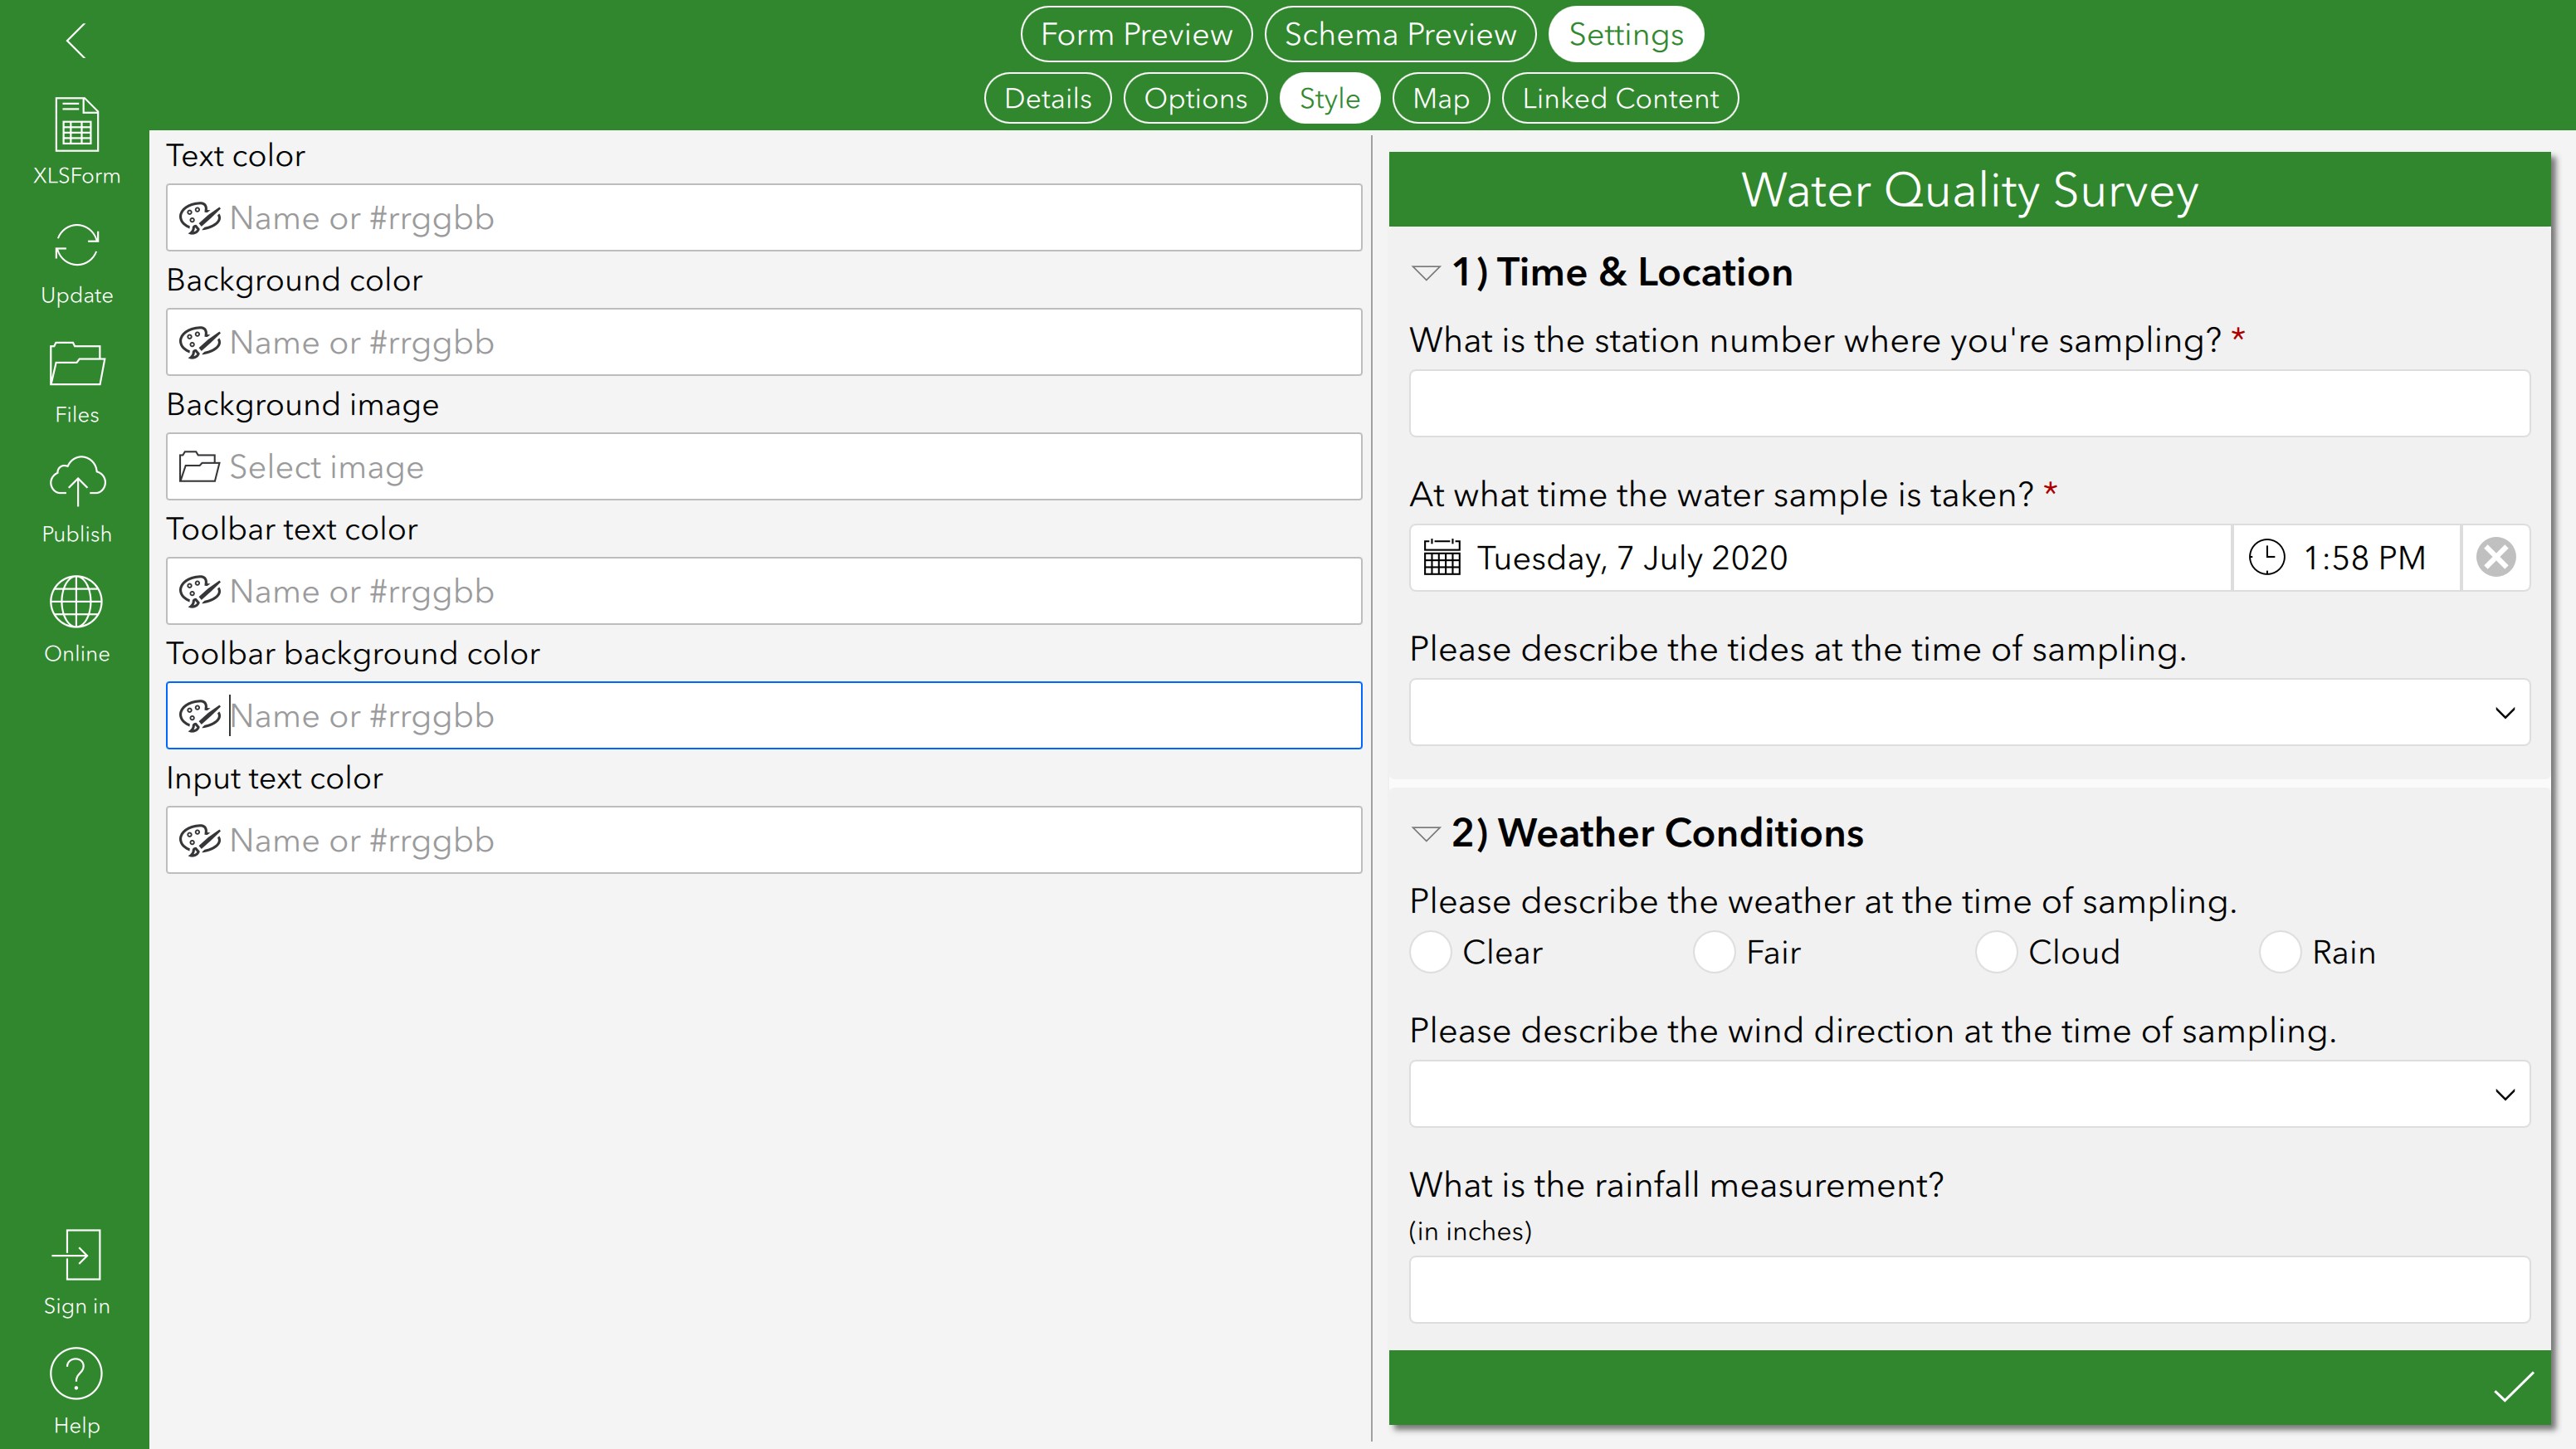Switch to the Form Preview tab
Viewport: 2576px width, 1449px height.
click(1136, 34)
